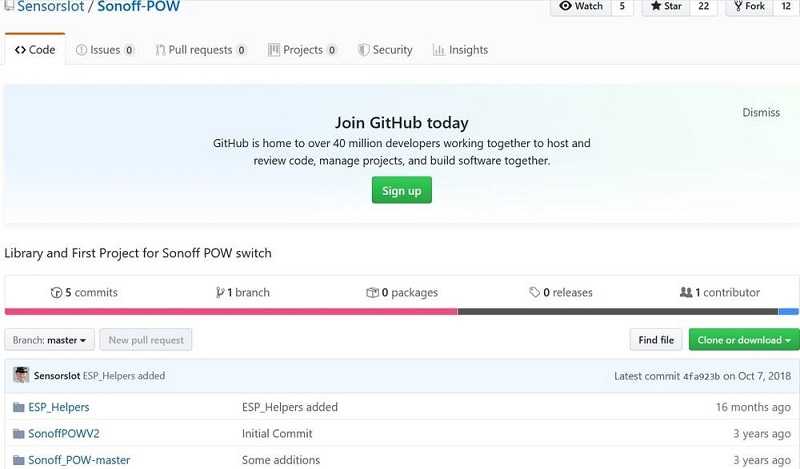
Task: Open the commits history clock icon
Action: pos(56,293)
